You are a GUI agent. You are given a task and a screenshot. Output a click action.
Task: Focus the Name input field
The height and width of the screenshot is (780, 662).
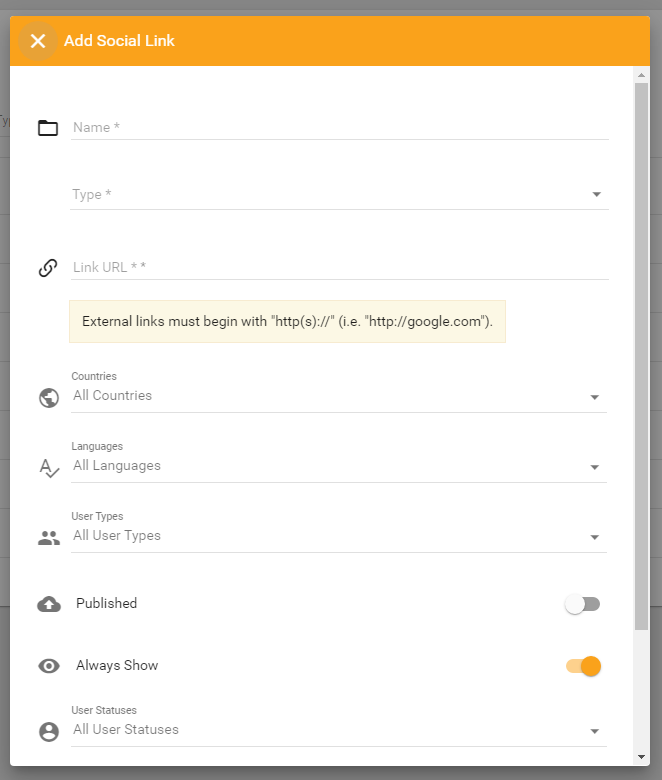click(x=338, y=128)
